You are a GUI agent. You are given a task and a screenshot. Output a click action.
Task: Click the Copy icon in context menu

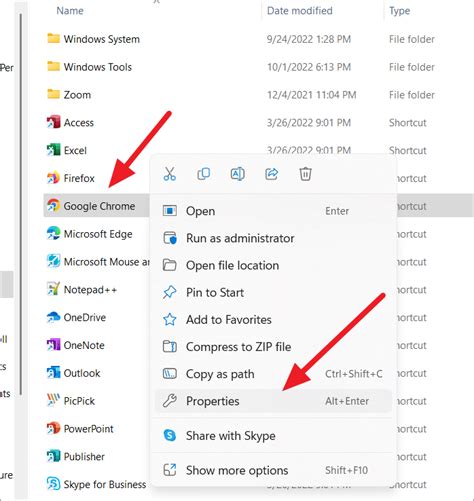click(x=204, y=174)
